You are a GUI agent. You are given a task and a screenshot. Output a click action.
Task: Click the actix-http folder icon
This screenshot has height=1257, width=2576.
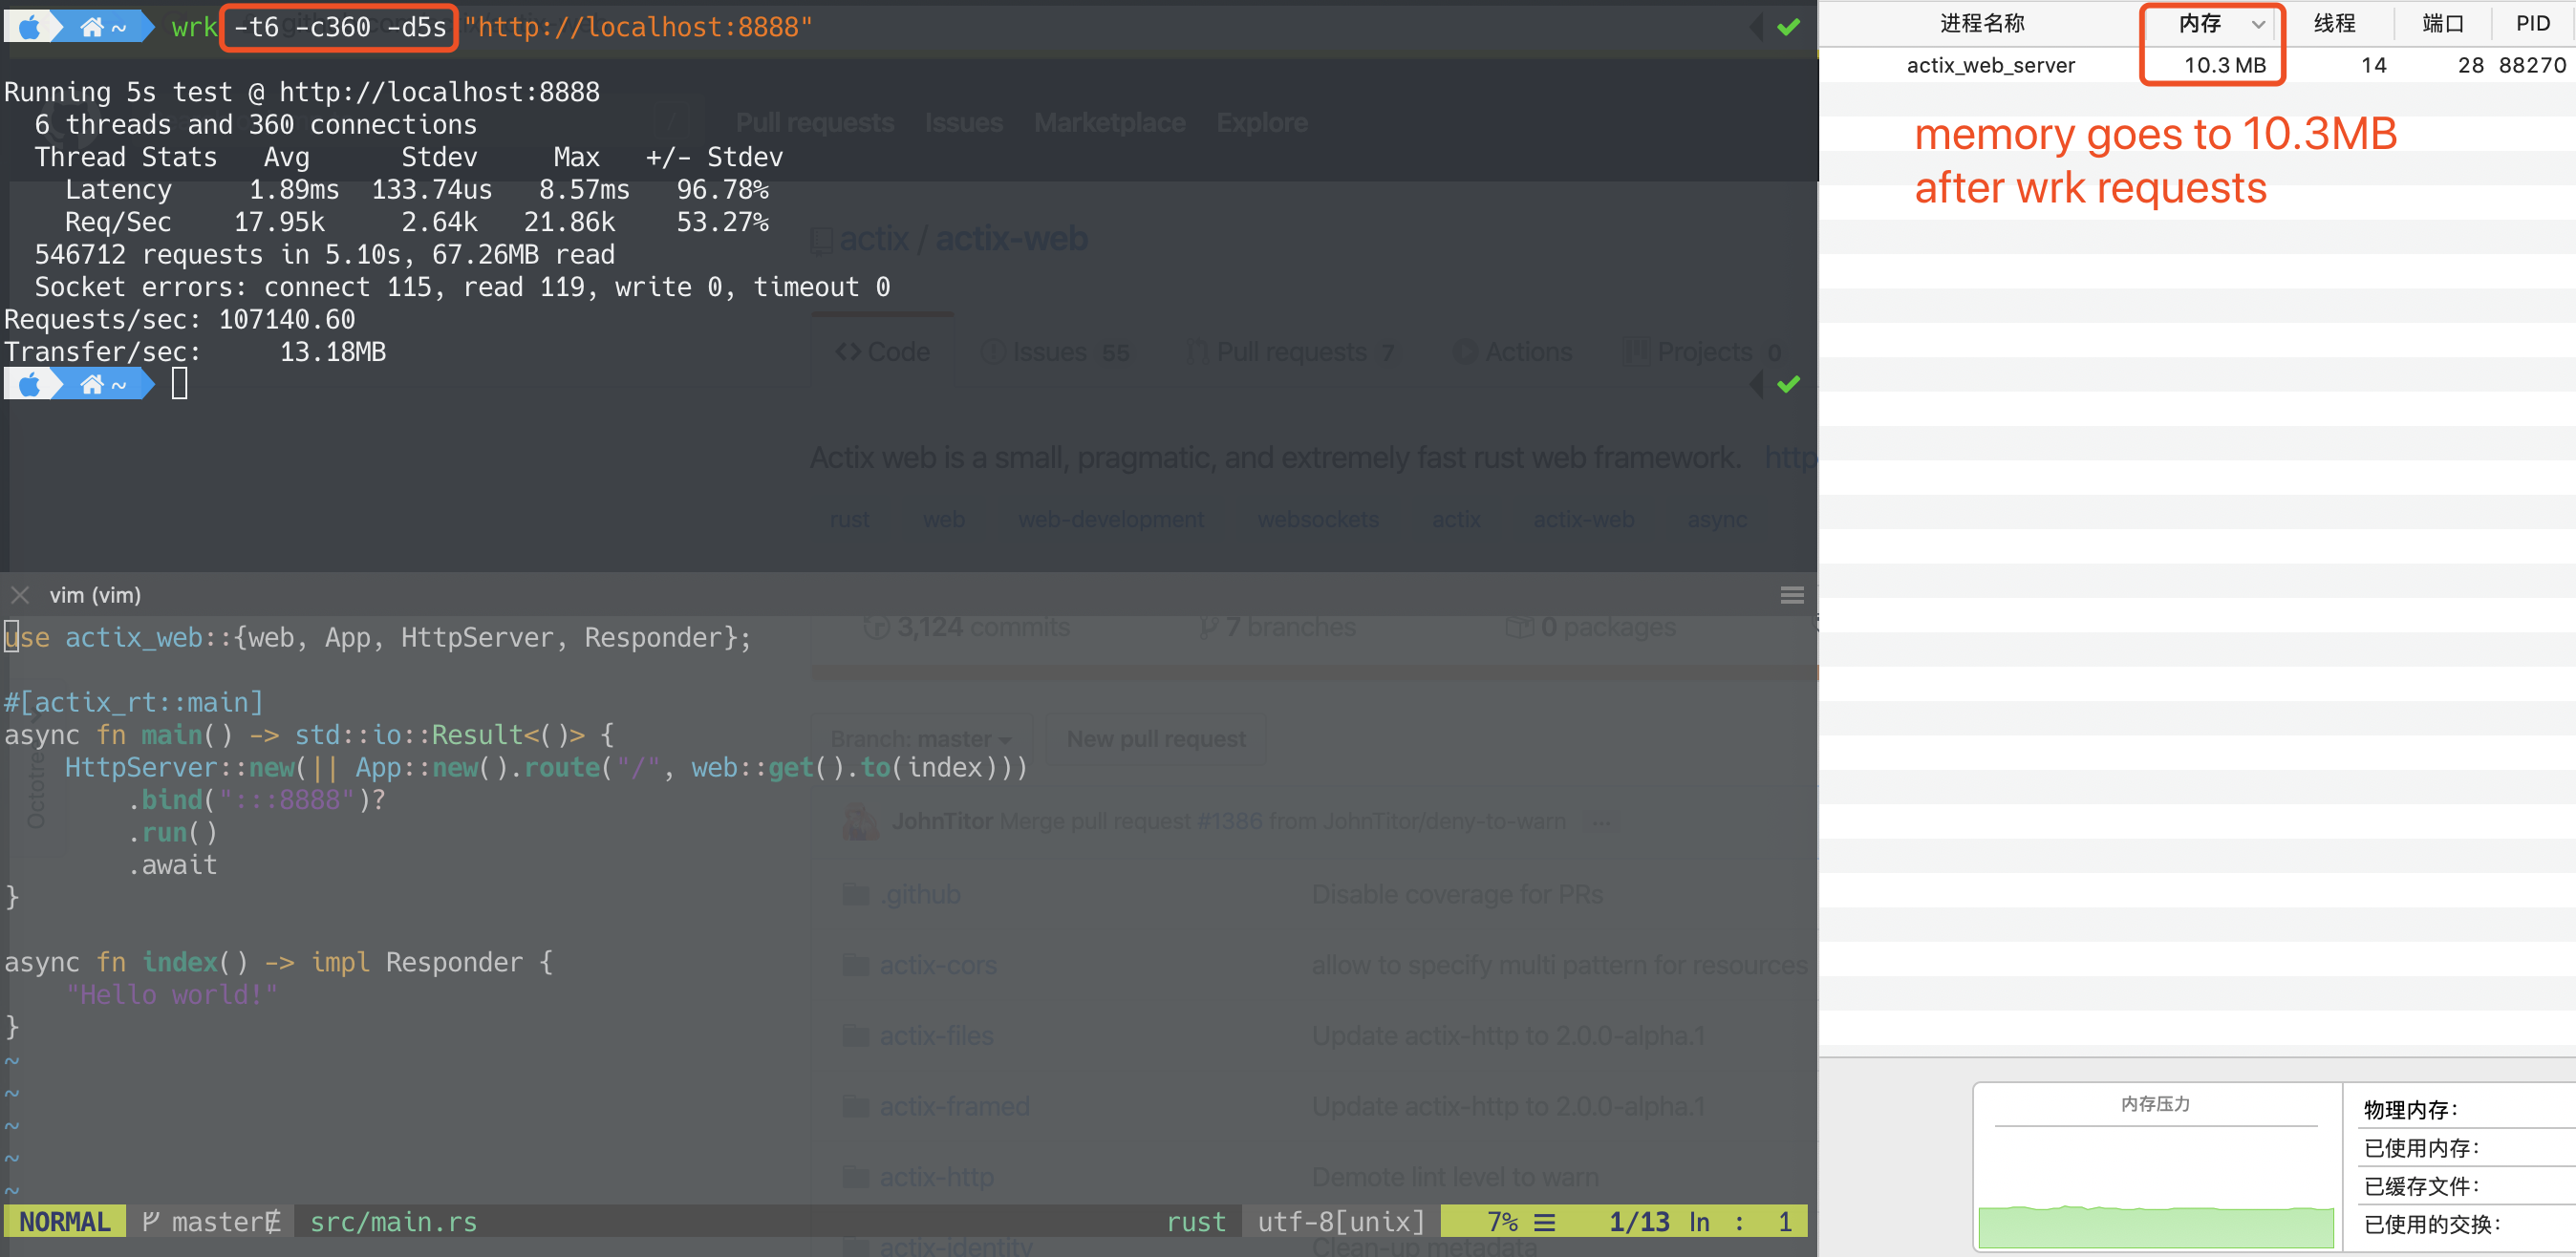pyautogui.click(x=856, y=1177)
